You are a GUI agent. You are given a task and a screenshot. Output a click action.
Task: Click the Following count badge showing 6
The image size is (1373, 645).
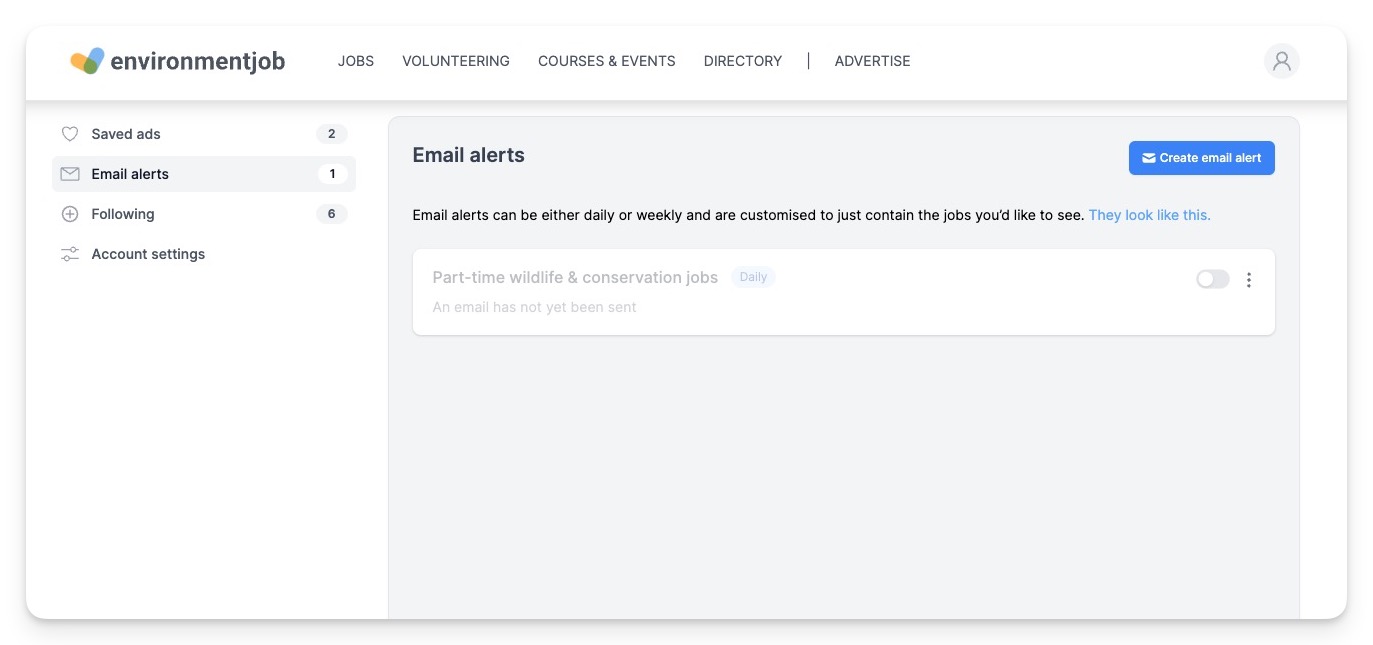(332, 214)
